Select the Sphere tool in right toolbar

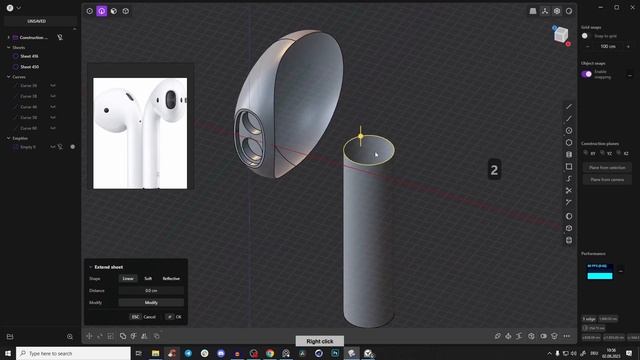[x=569, y=216]
